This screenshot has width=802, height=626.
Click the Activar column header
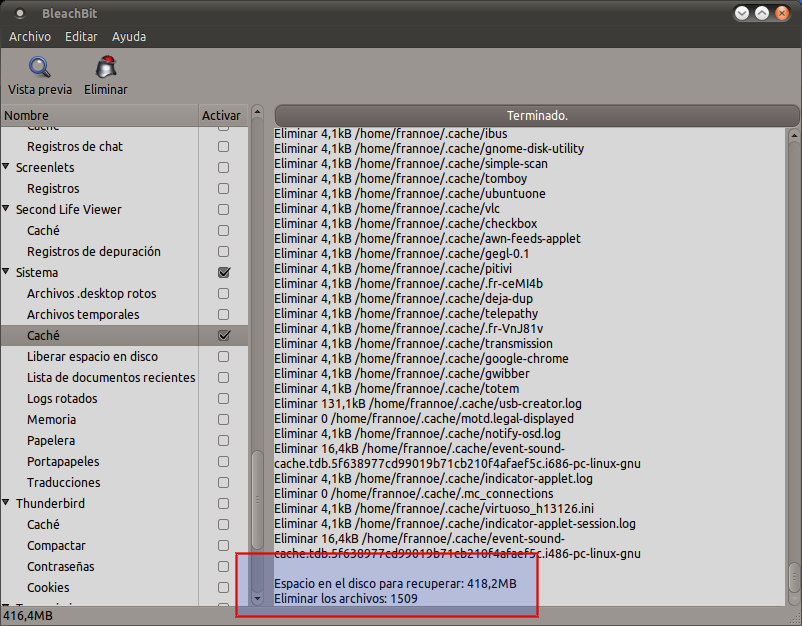point(221,116)
